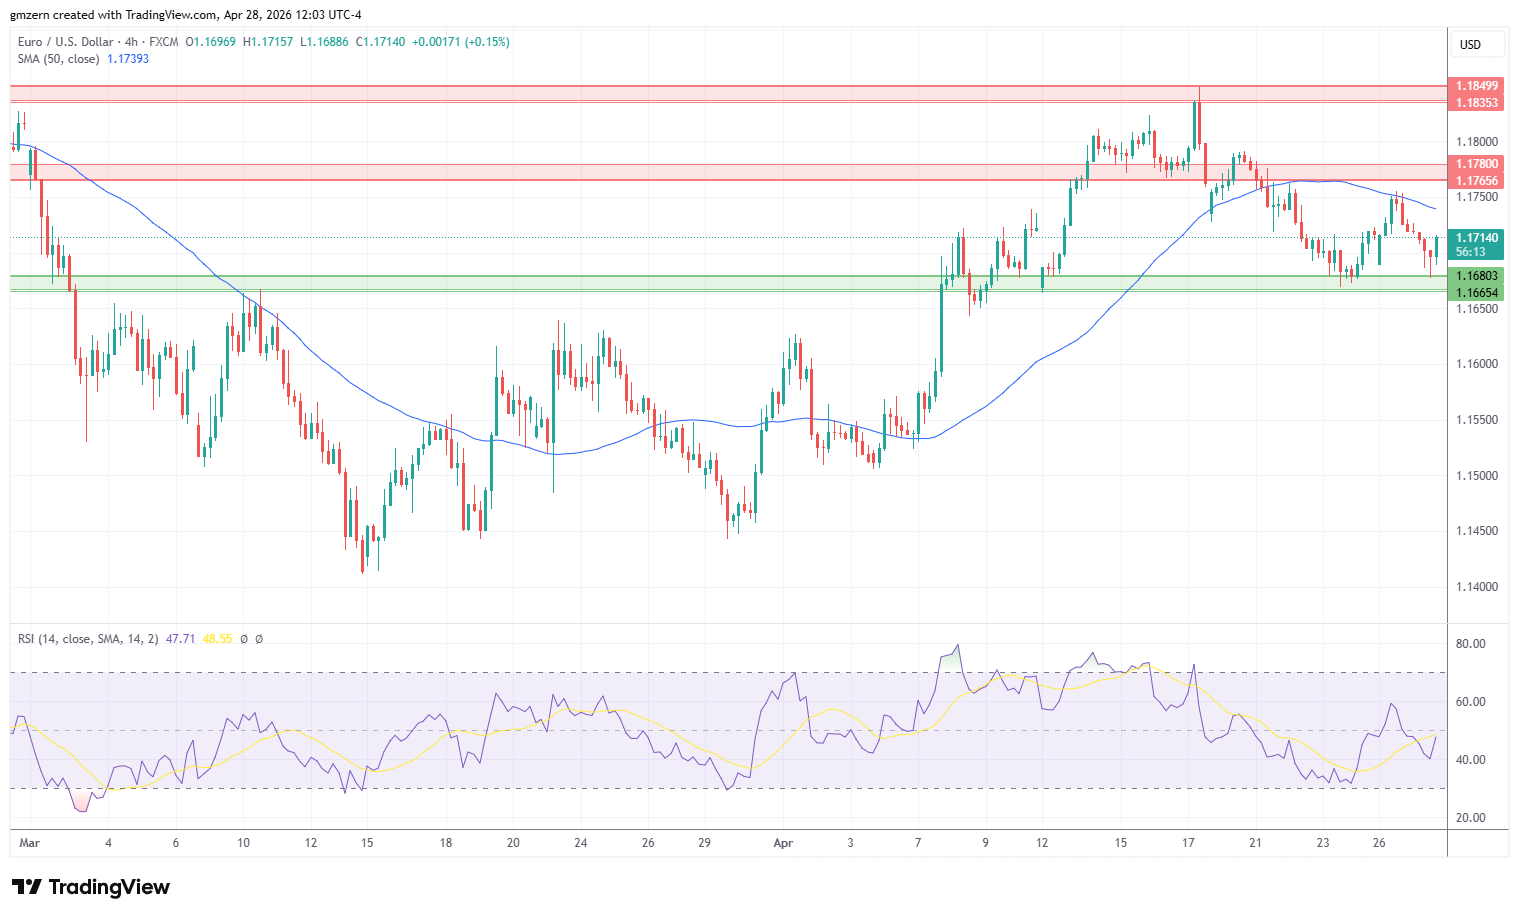Image resolution: width=1519 pixels, height=917 pixels.
Task: Click the 80.00 RSI axis label
Action: coord(1471,644)
